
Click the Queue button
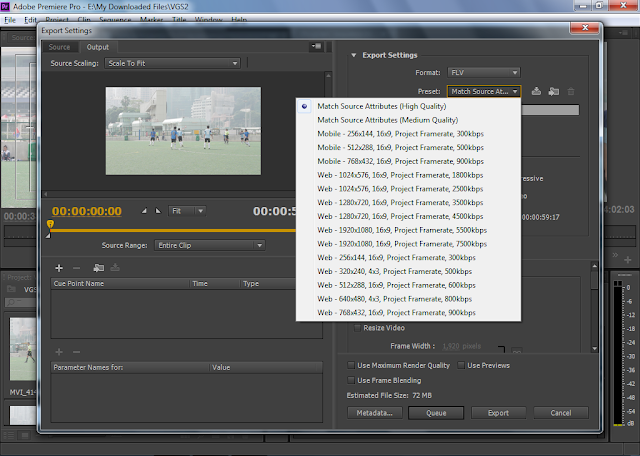pos(436,413)
